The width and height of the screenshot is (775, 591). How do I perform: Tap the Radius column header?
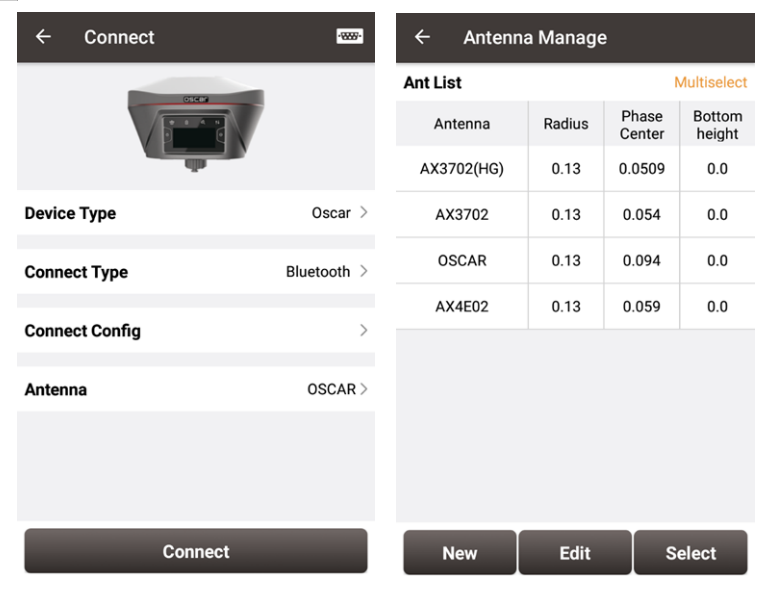(566, 124)
